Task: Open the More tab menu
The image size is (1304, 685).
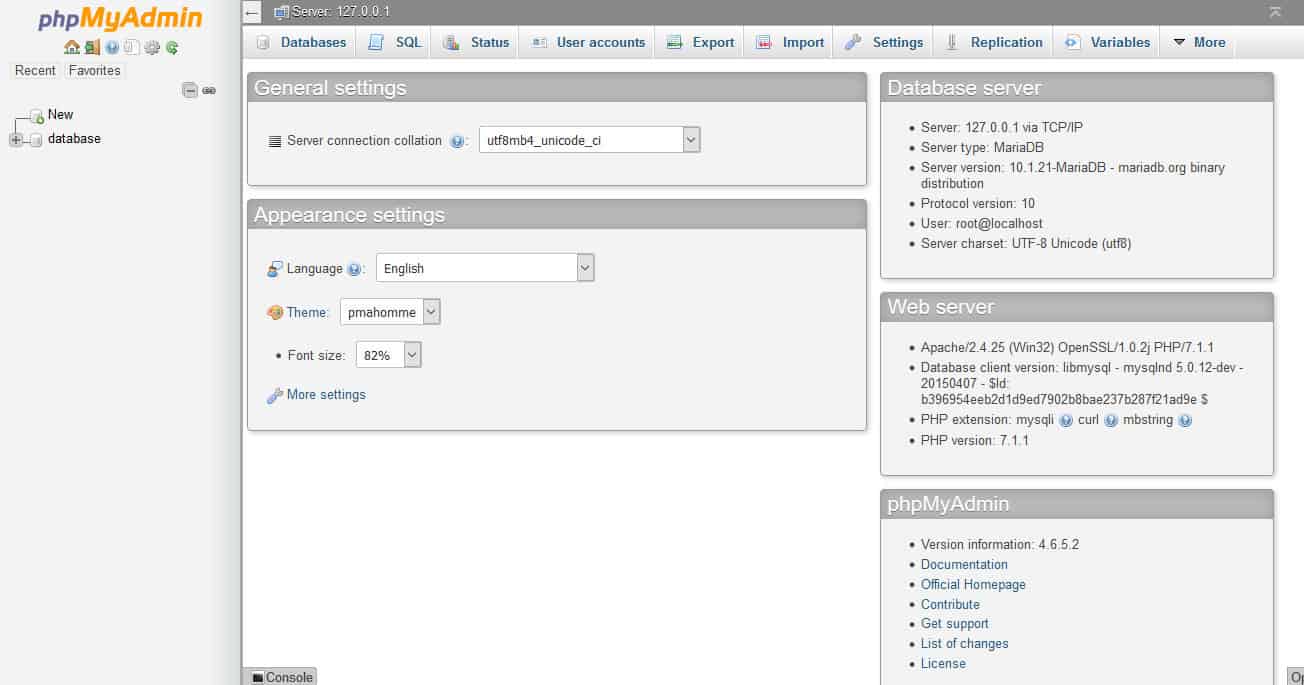Action: (1198, 42)
